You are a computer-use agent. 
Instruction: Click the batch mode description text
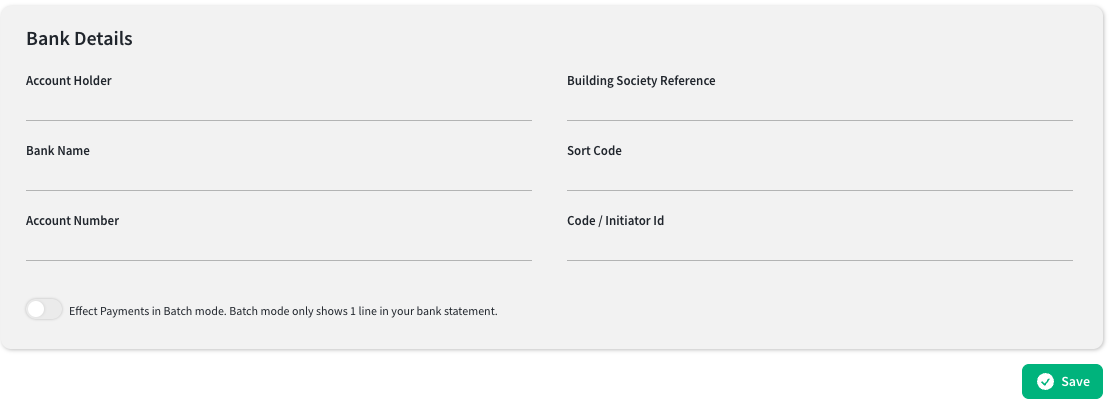coord(283,311)
